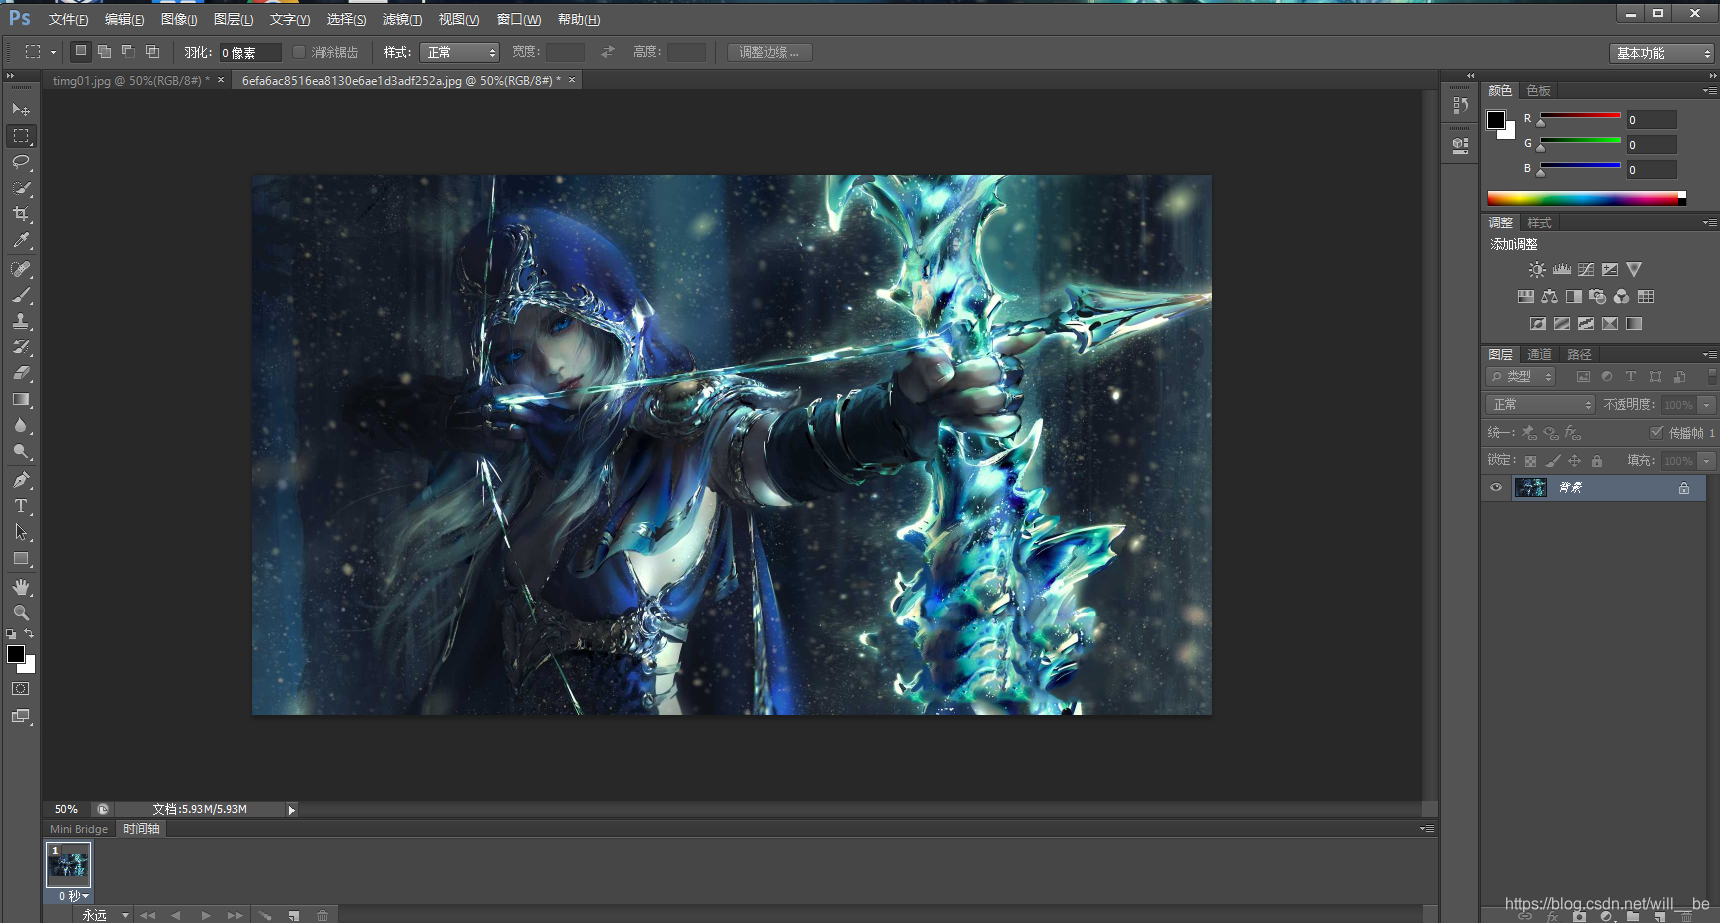
Task: Add a Hue/Saturation adjustment
Action: [1525, 297]
